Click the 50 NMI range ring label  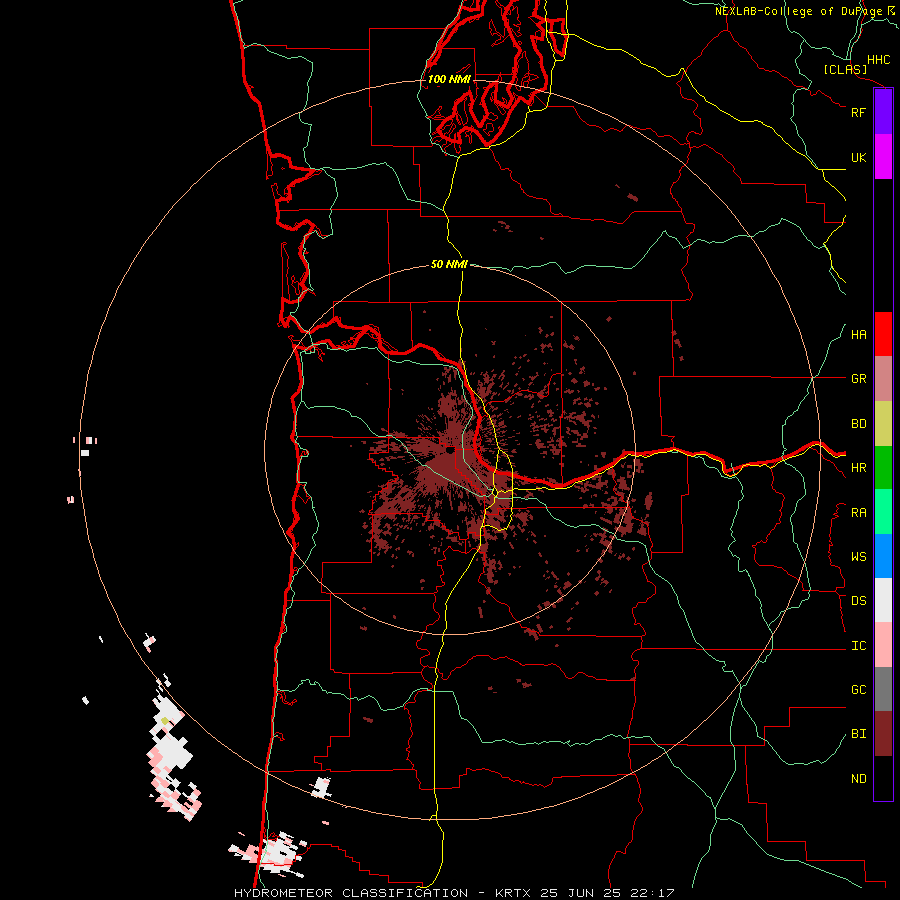449,264
